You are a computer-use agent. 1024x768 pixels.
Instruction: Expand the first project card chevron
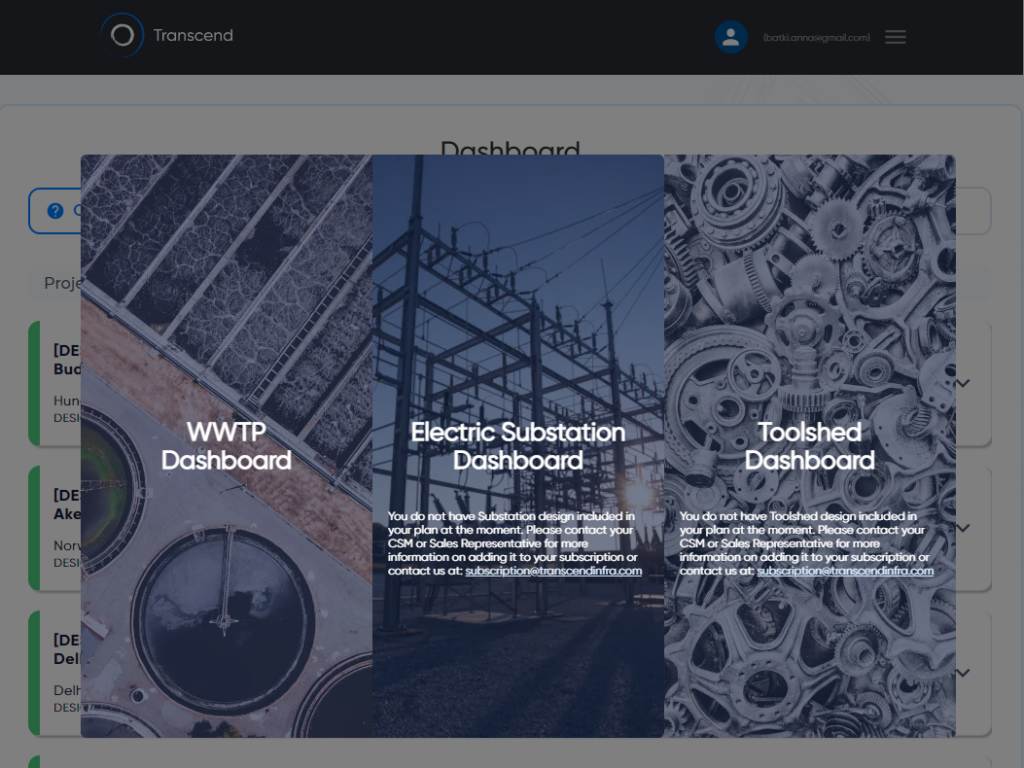point(963,383)
